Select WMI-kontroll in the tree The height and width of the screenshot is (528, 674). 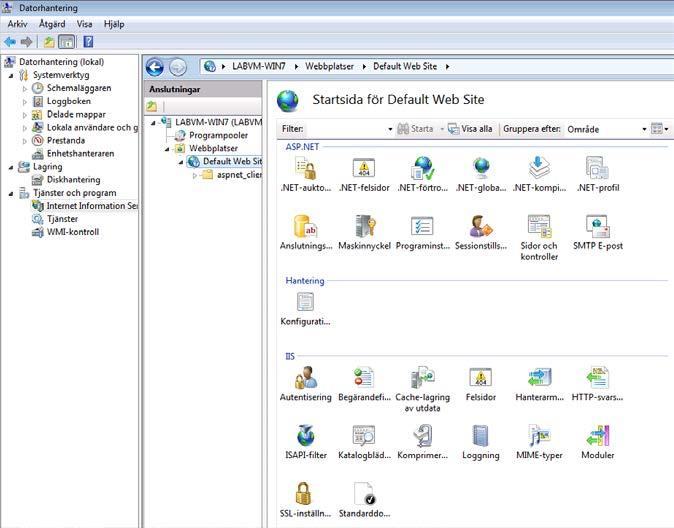(x=73, y=232)
